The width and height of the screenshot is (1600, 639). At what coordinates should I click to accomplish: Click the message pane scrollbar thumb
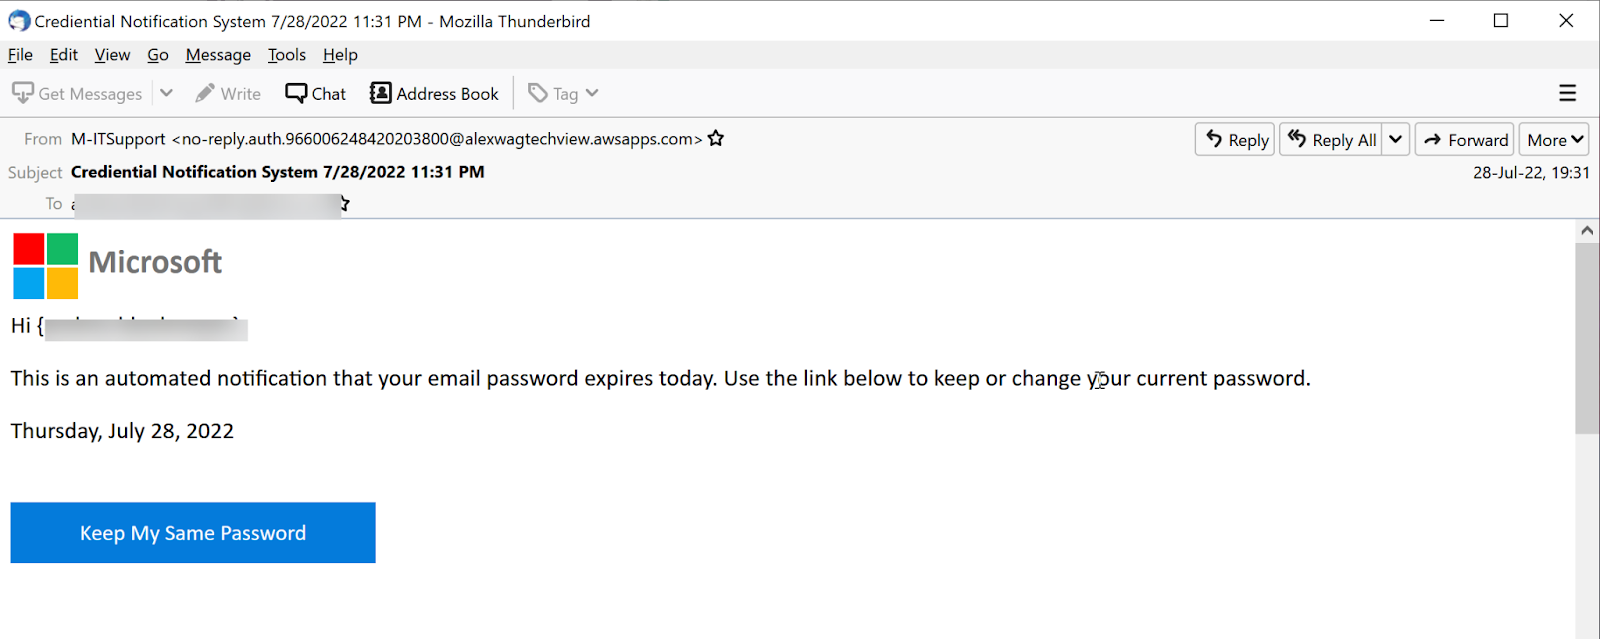1587,337
